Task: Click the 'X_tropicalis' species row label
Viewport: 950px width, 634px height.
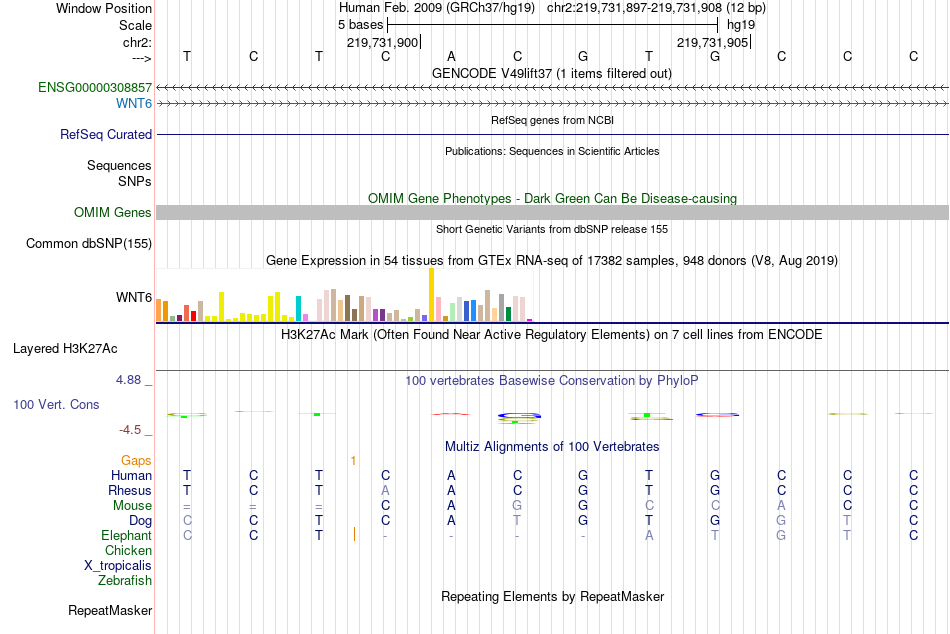Action: pos(118,566)
